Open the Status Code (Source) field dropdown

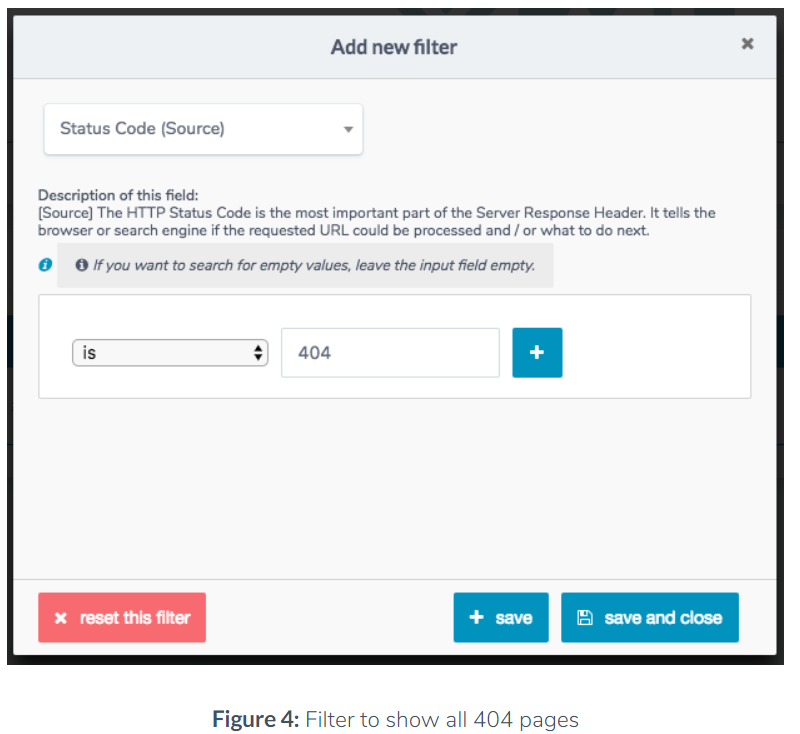click(203, 129)
